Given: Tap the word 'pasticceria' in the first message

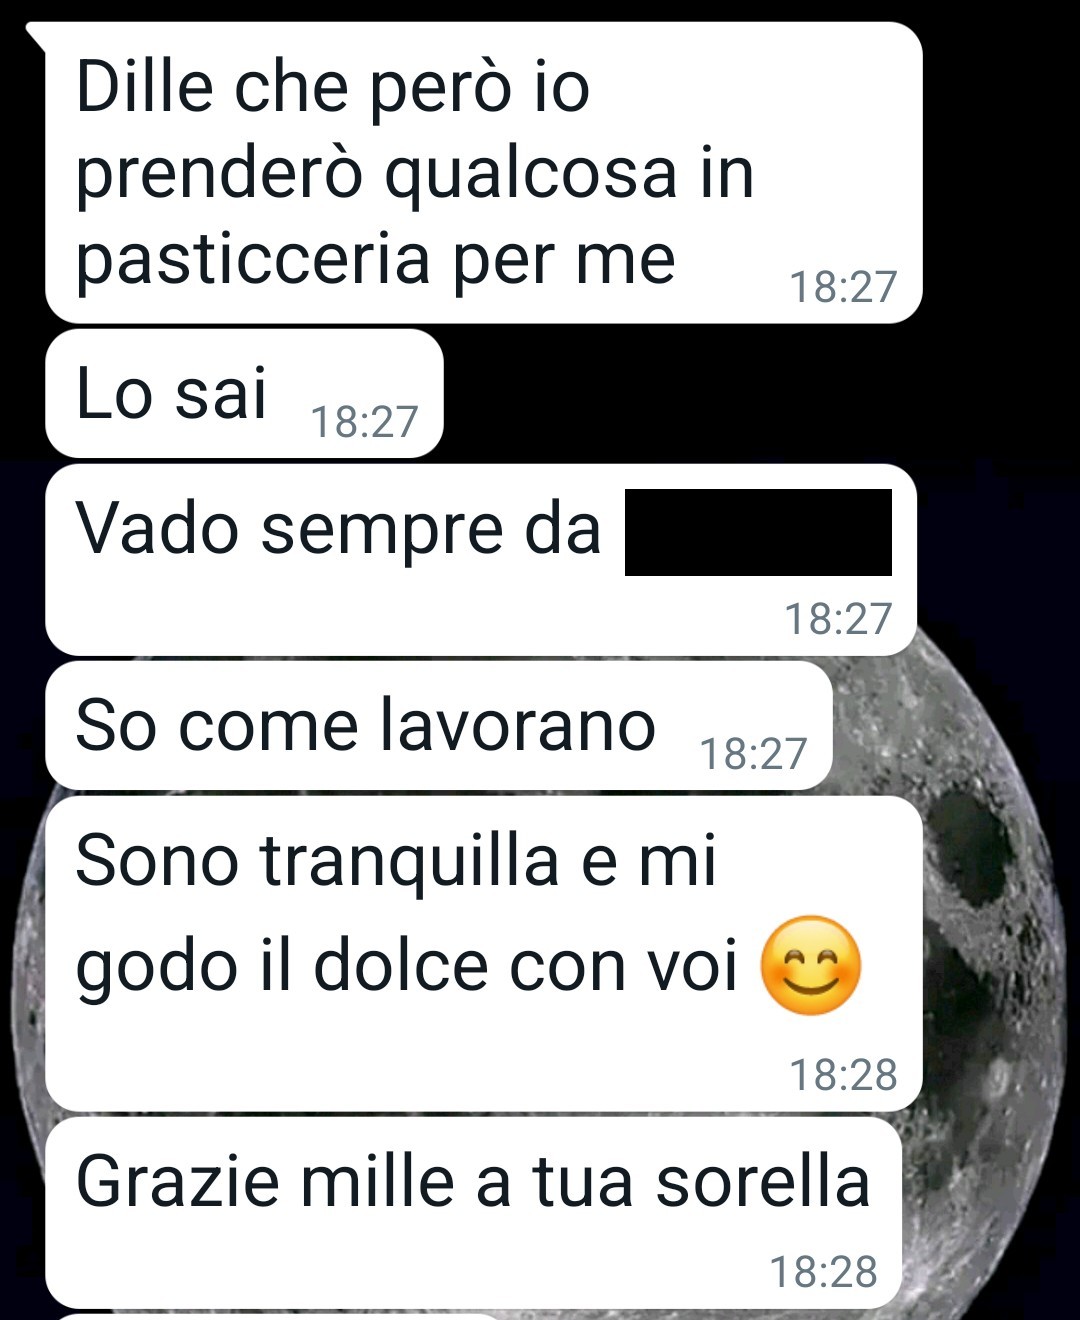Looking at the screenshot, I should click(x=254, y=260).
